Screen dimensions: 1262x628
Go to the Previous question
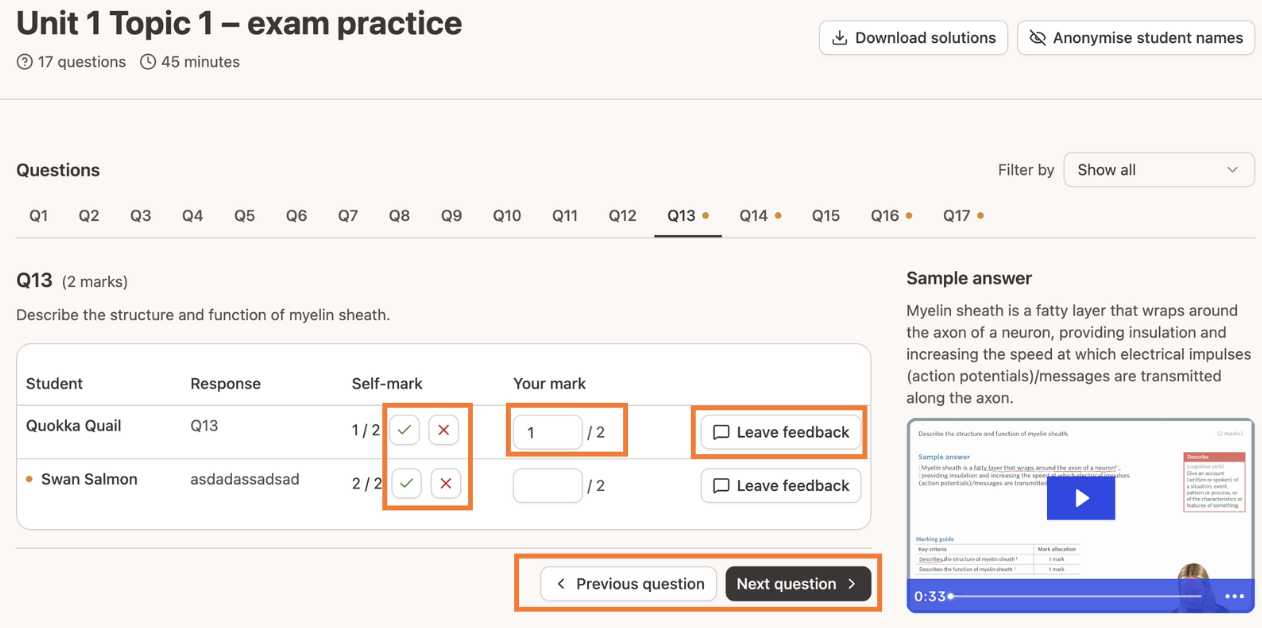tap(629, 584)
